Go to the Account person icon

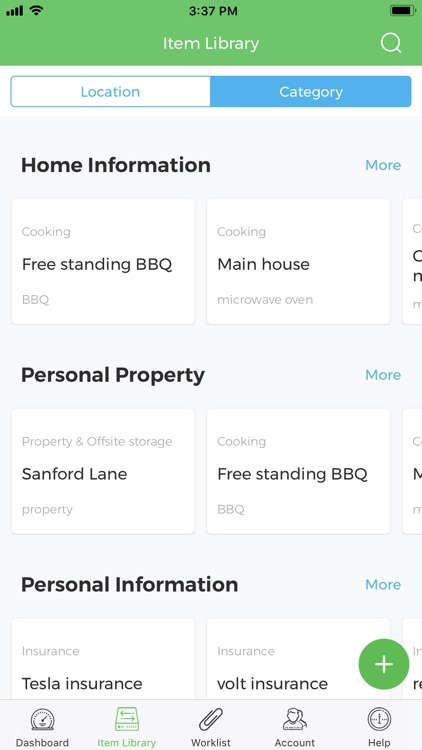(x=295, y=719)
